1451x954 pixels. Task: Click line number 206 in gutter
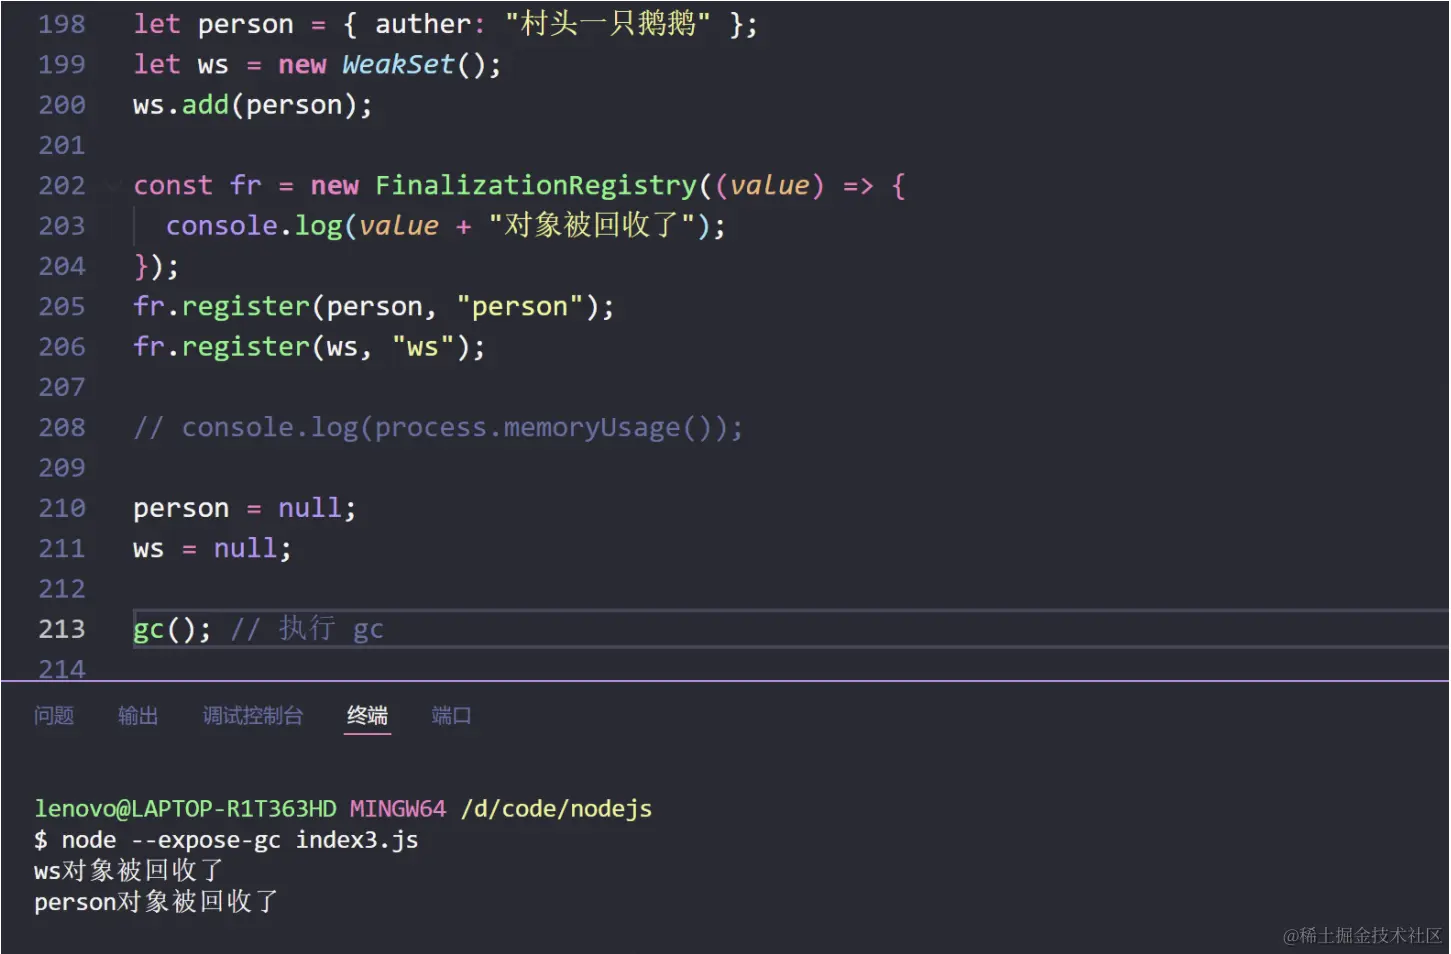(62, 347)
